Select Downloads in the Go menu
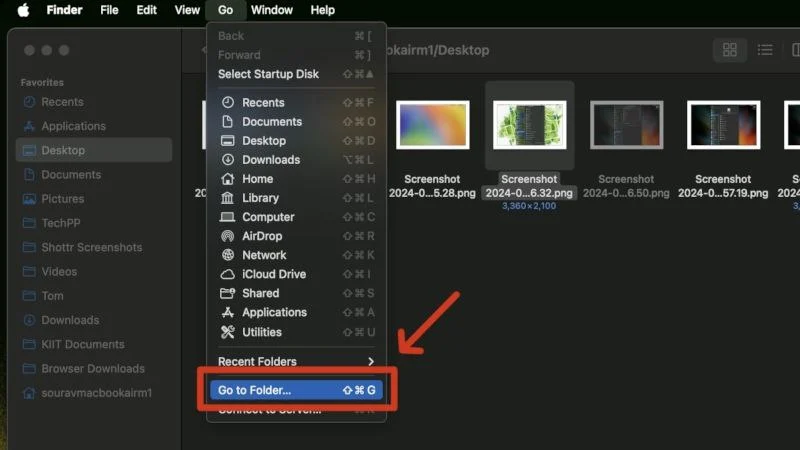800x450 pixels. (x=270, y=160)
